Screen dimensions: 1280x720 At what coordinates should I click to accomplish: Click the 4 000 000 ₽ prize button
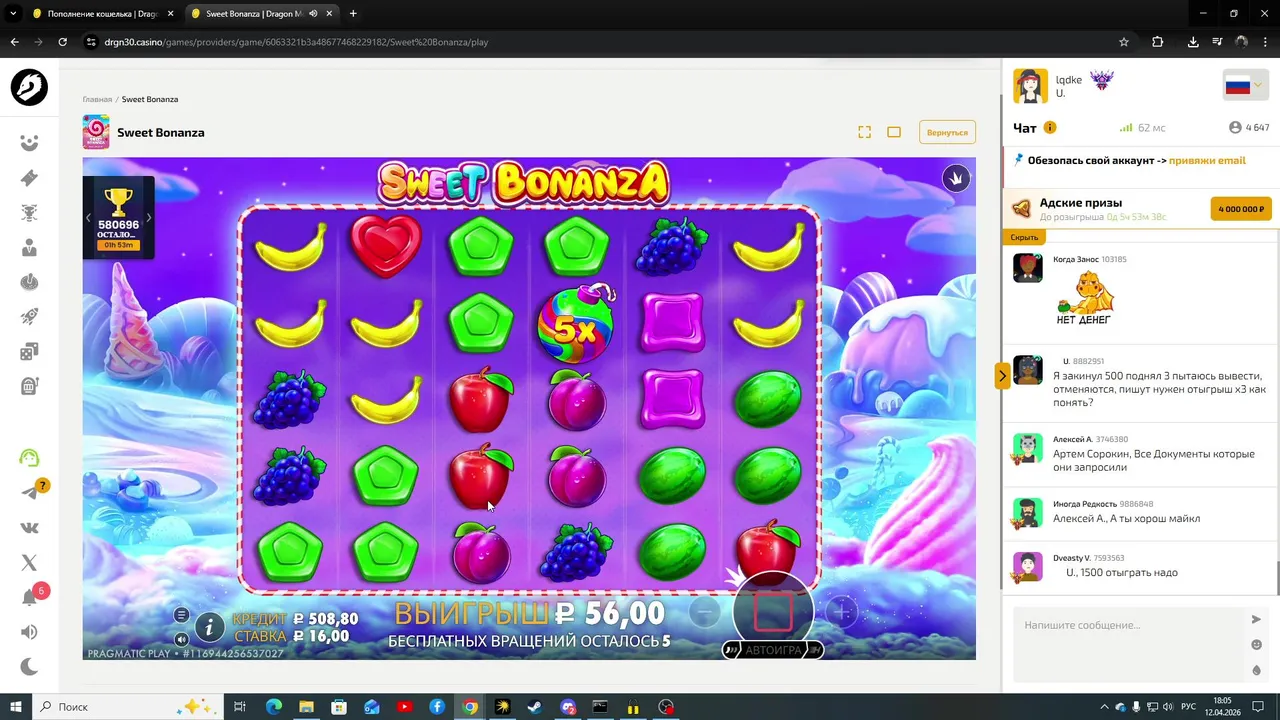click(x=1241, y=209)
